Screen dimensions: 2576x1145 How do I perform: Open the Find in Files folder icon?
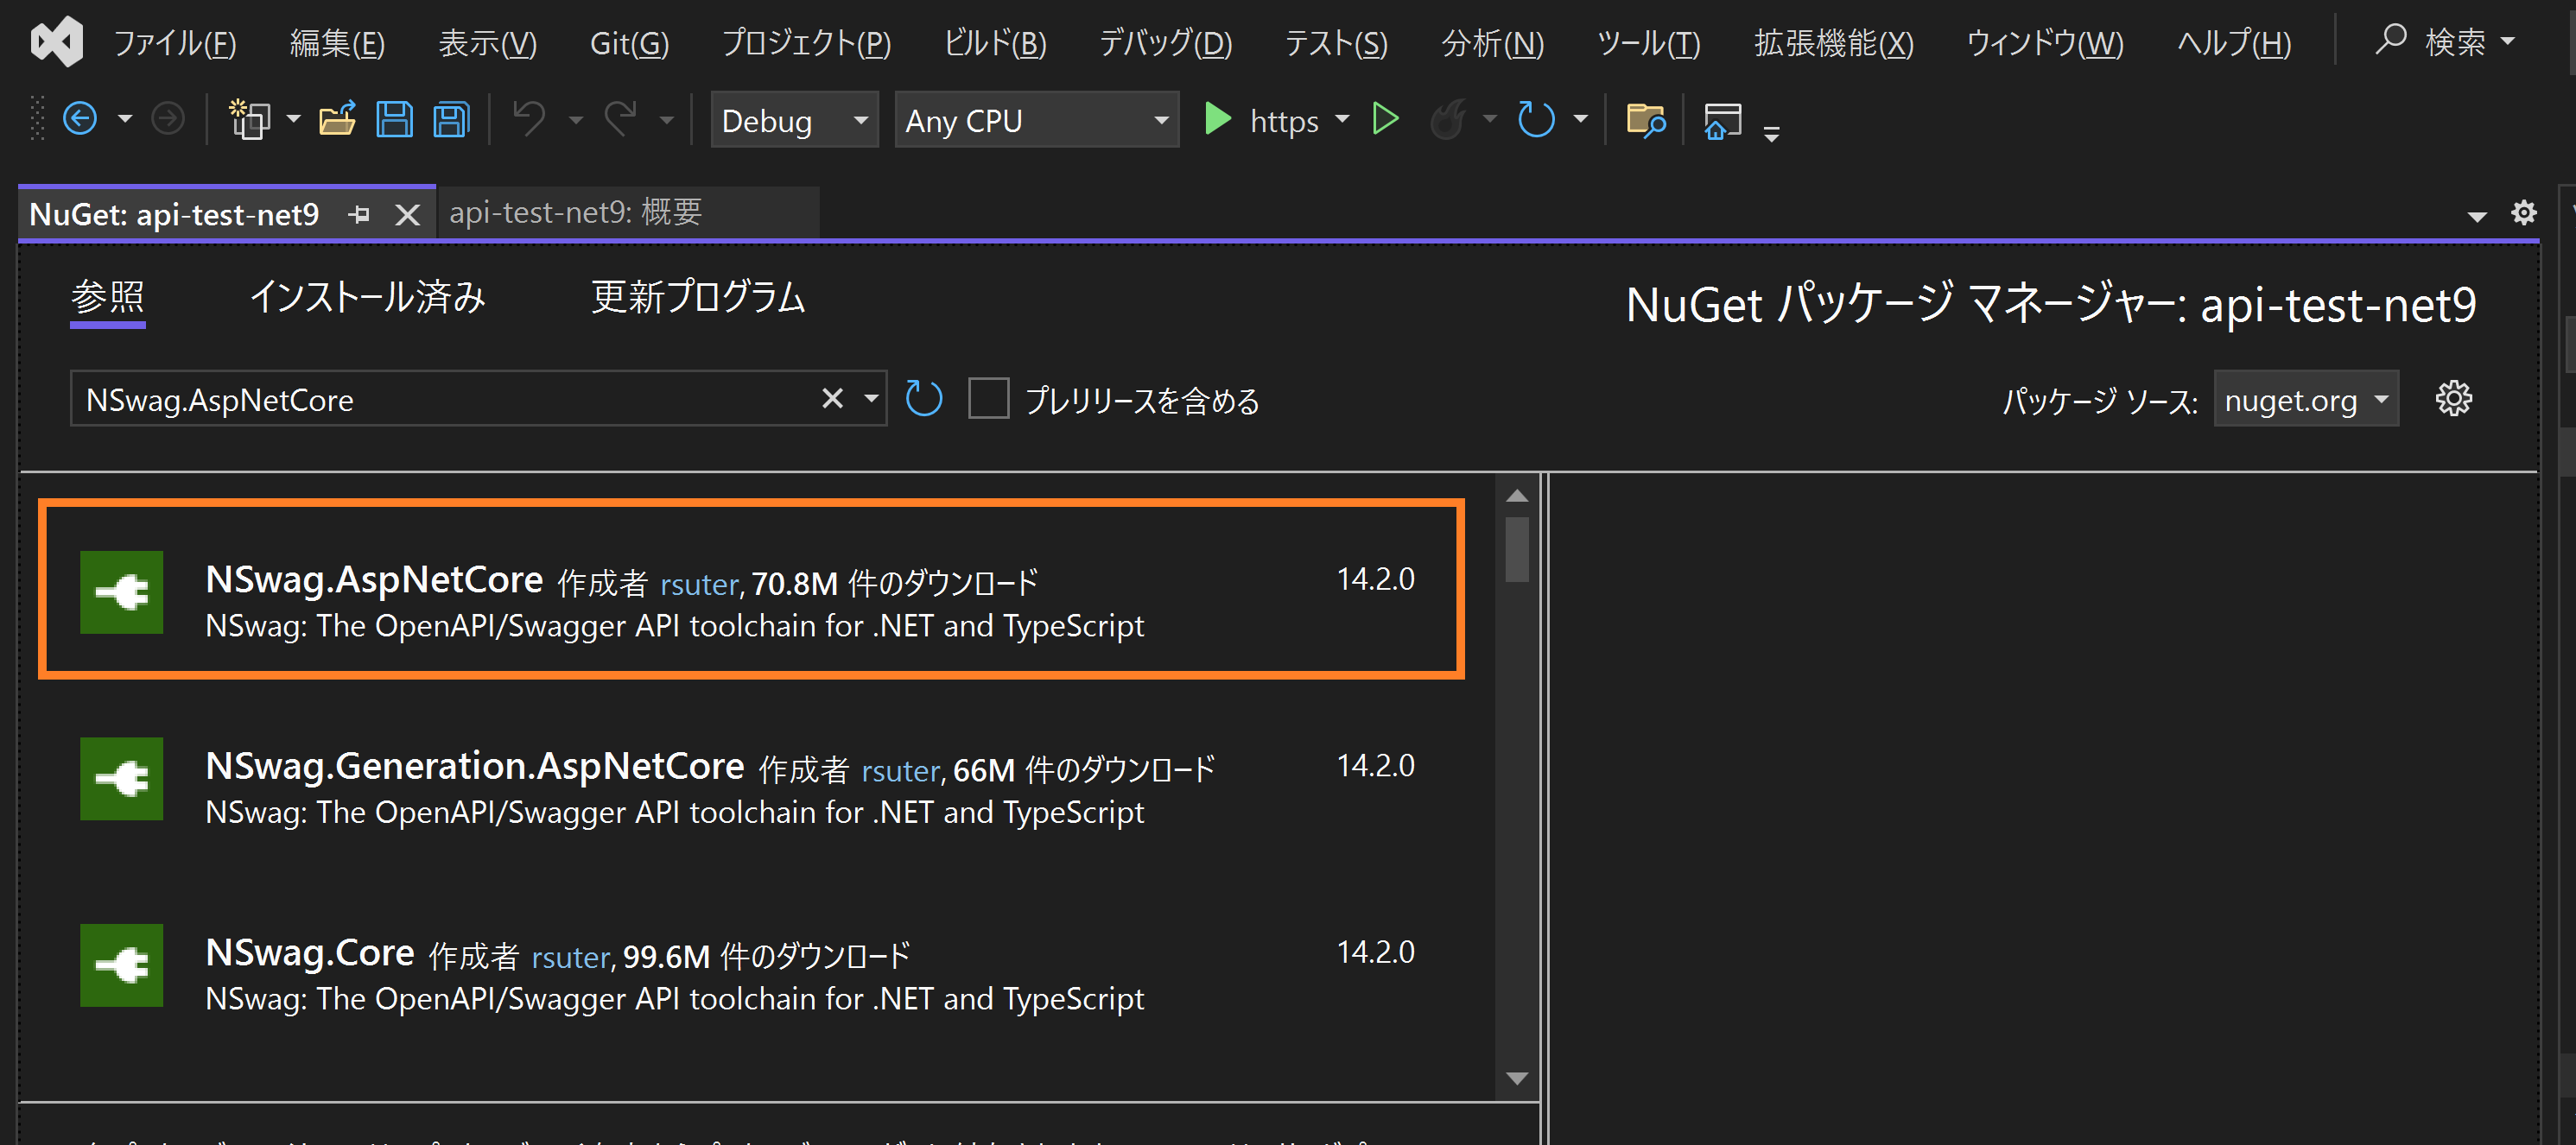pyautogui.click(x=1646, y=120)
